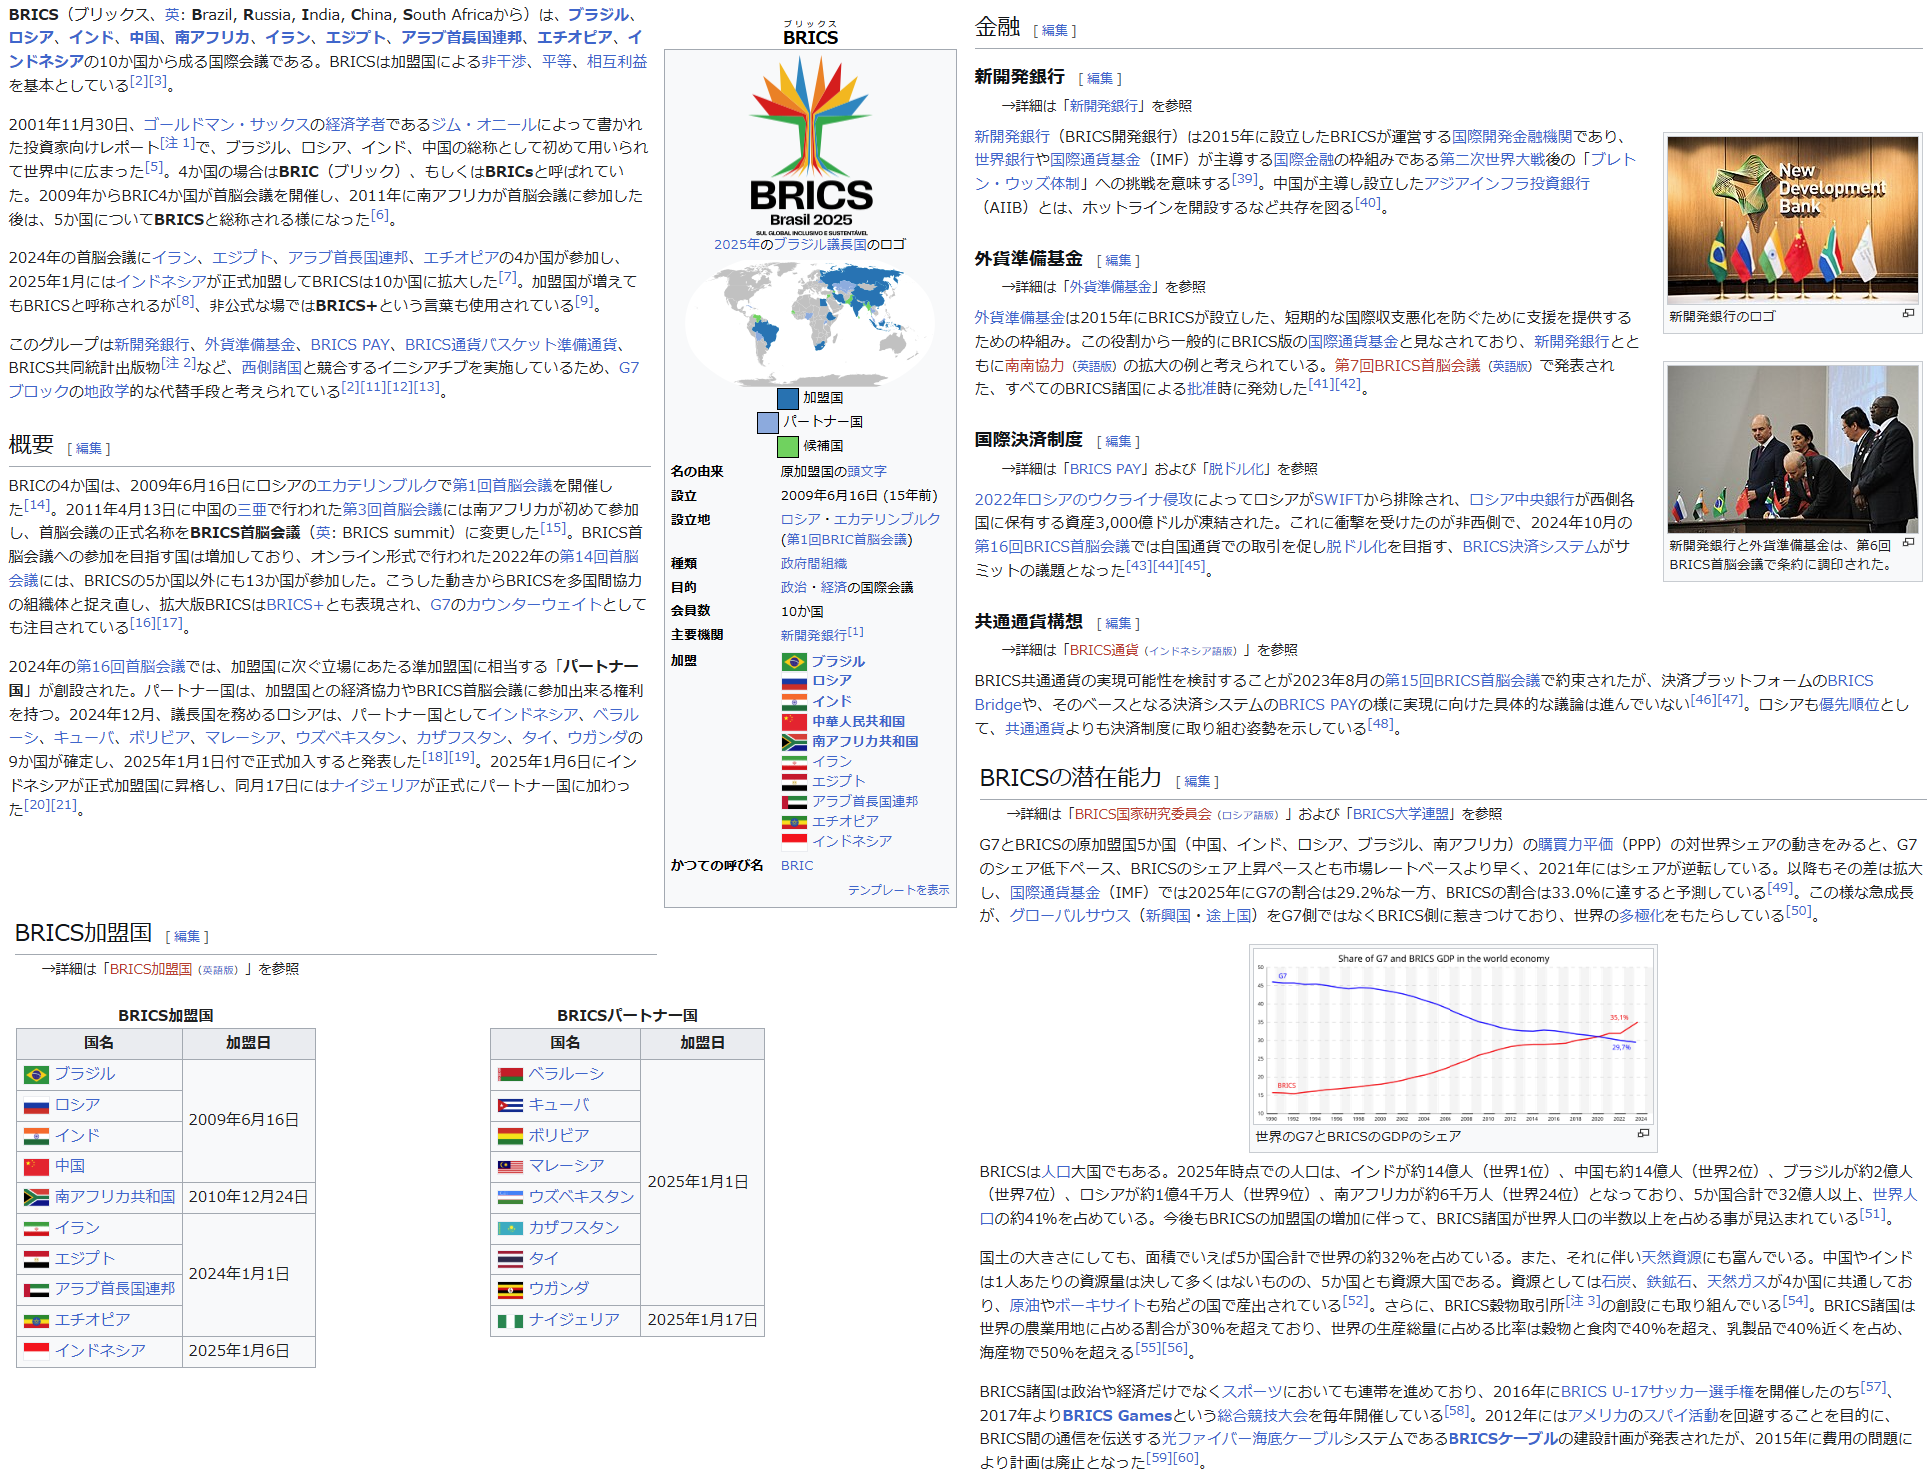
Task: Open アジアインフラ投資銀行 link
Action: [1507, 184]
